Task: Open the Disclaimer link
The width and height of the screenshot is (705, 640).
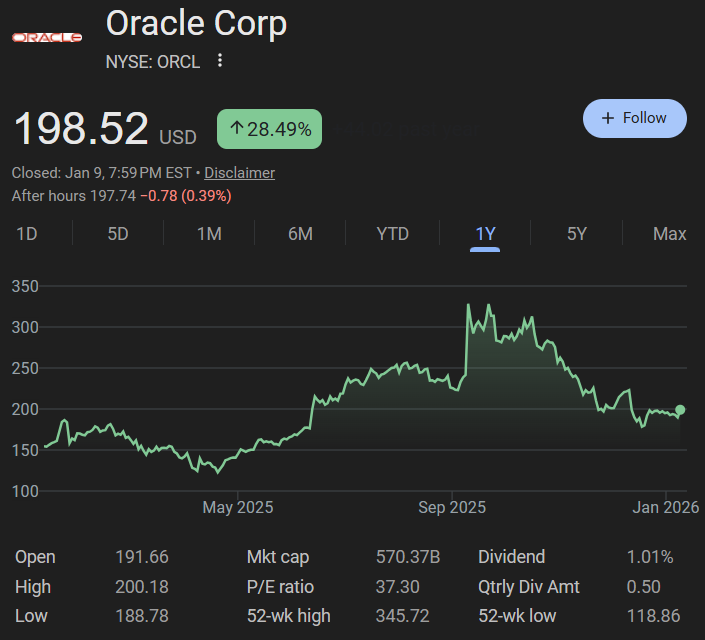Action: pyautogui.click(x=239, y=173)
